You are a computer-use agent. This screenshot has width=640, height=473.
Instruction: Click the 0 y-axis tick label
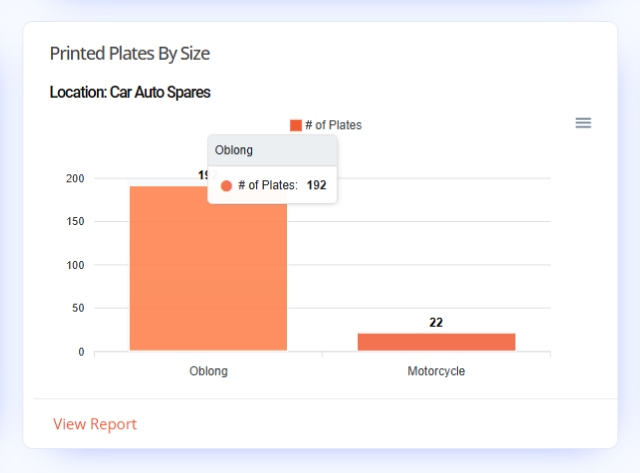(x=81, y=352)
